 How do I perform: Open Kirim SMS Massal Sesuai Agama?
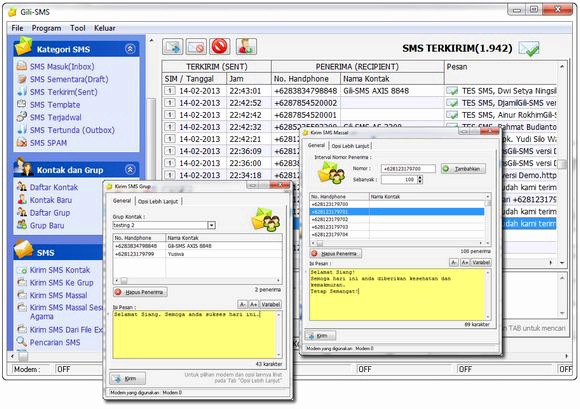[66, 312]
